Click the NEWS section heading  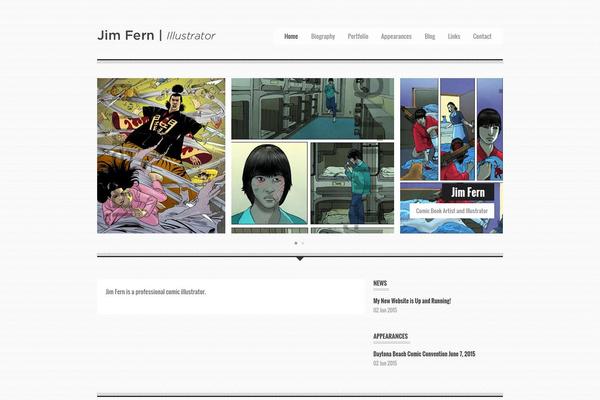380,283
